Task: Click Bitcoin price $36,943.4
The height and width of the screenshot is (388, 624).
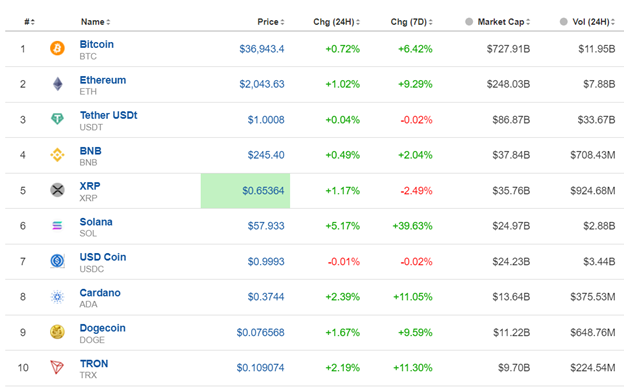Action: coord(261,49)
